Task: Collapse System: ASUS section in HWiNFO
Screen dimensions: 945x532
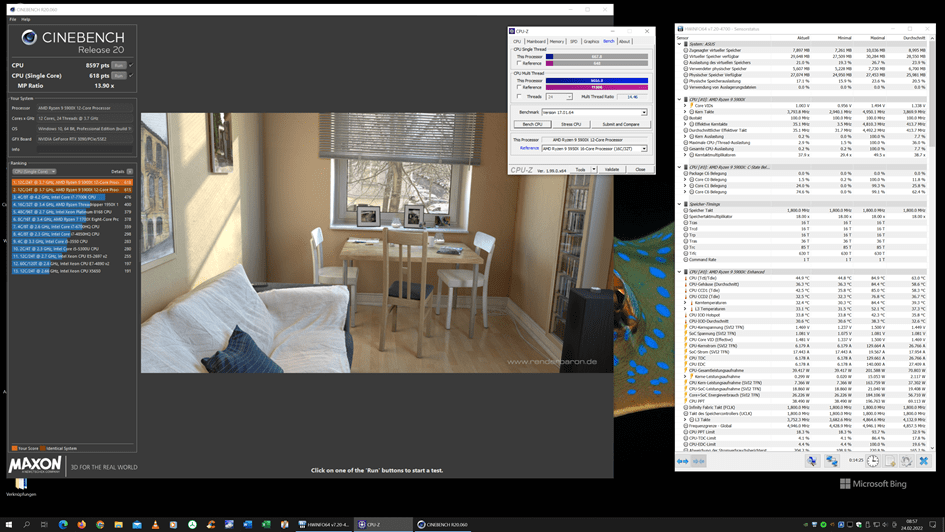Action: [679, 44]
